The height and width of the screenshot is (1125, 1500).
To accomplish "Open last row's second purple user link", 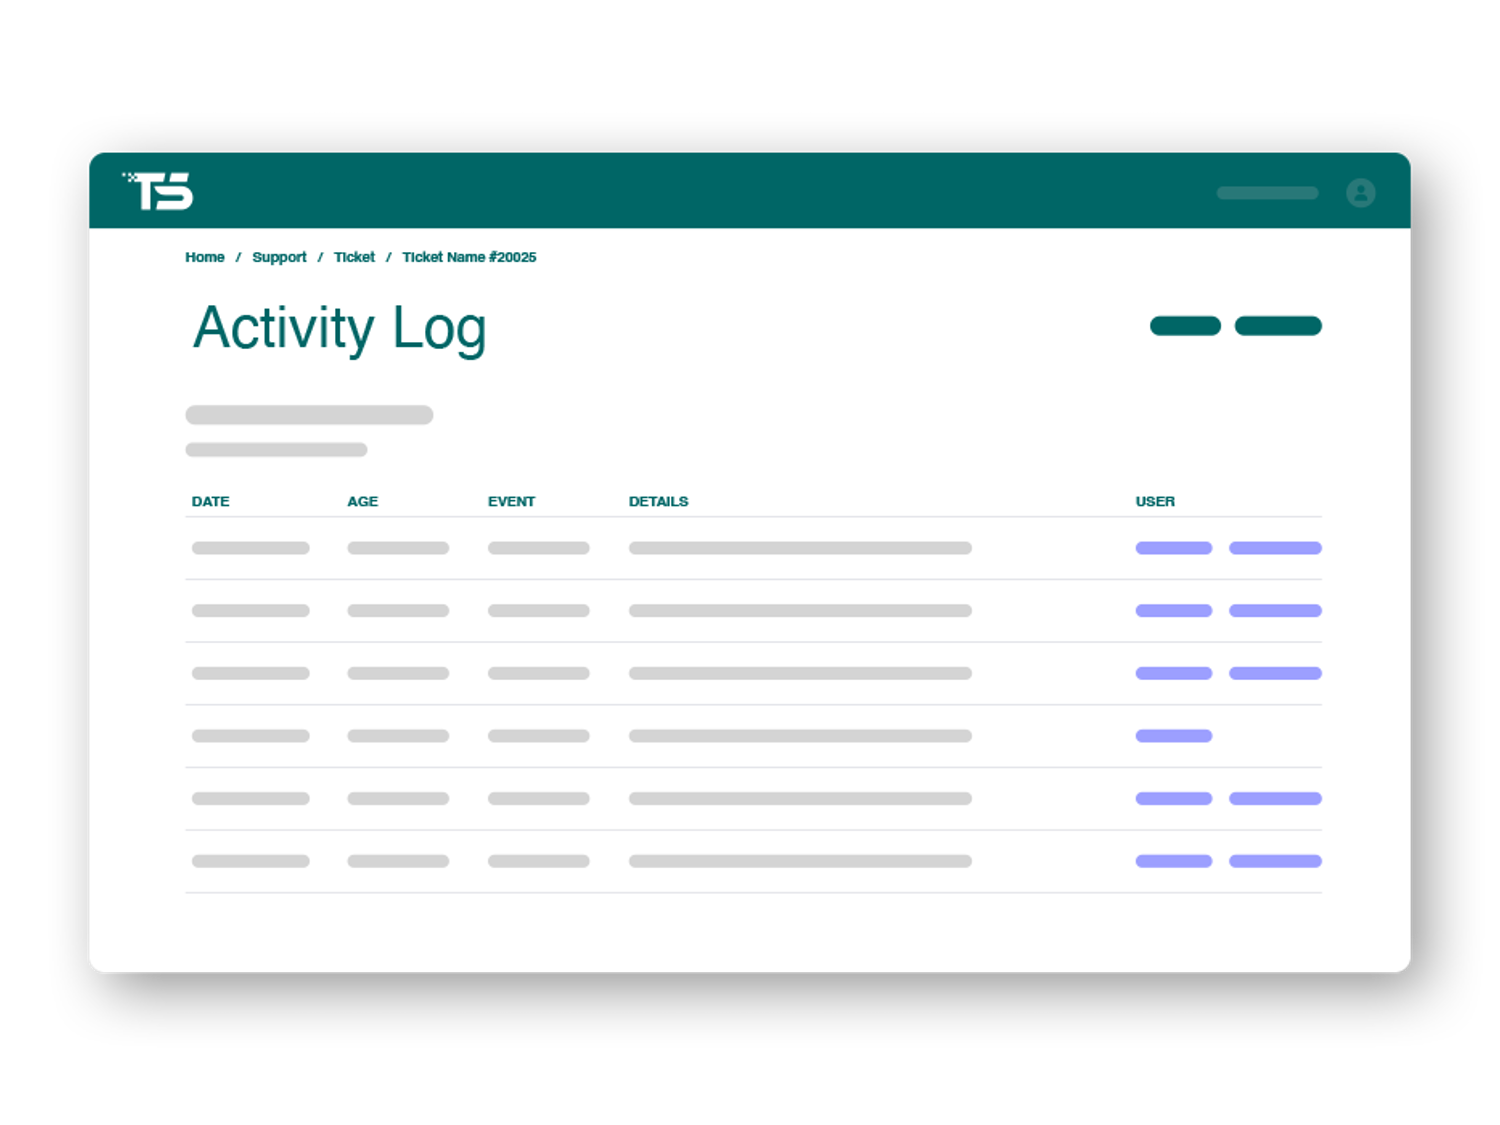I will point(1274,861).
